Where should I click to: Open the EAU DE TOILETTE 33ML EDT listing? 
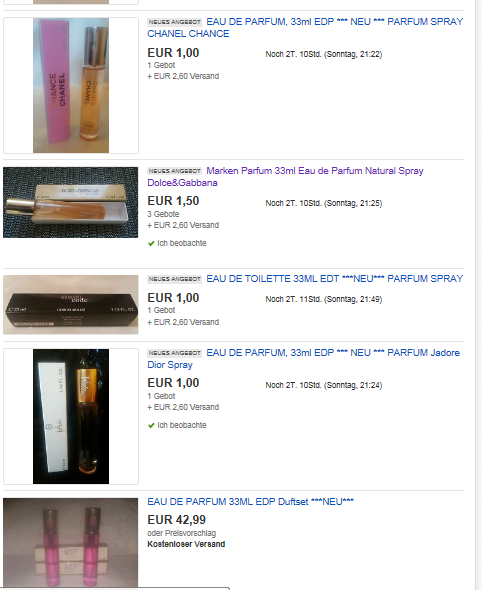click(x=335, y=279)
